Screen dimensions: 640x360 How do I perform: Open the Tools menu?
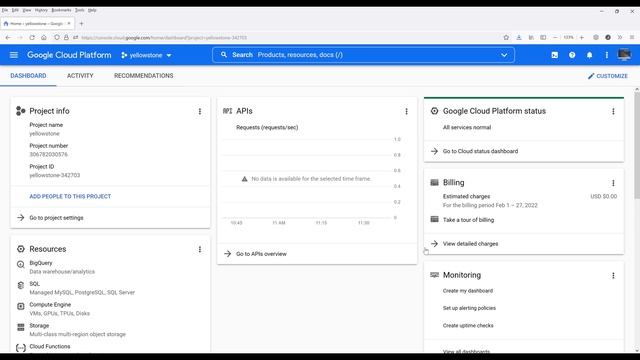tap(80, 10)
